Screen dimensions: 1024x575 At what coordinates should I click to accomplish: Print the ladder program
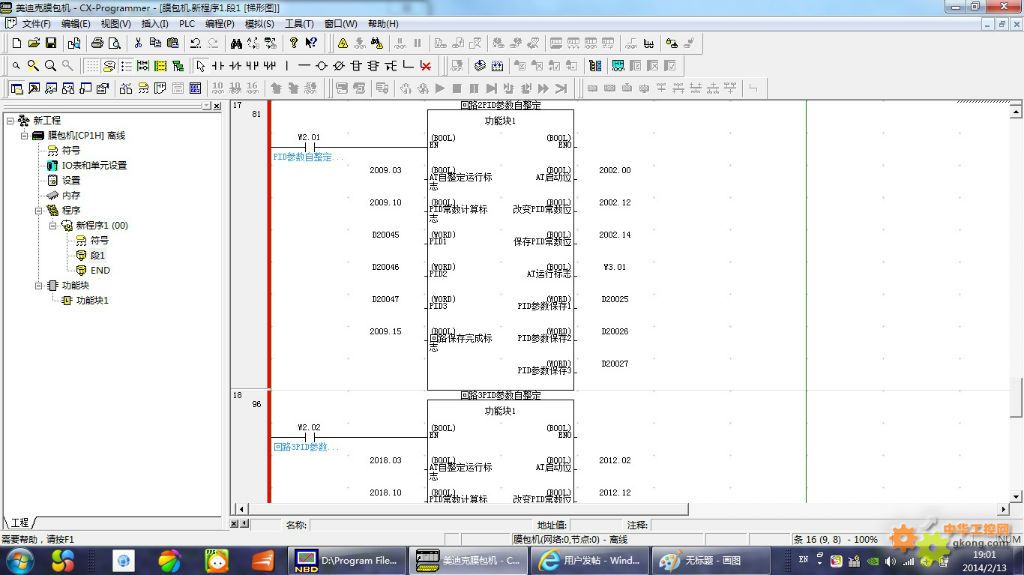tap(97, 43)
